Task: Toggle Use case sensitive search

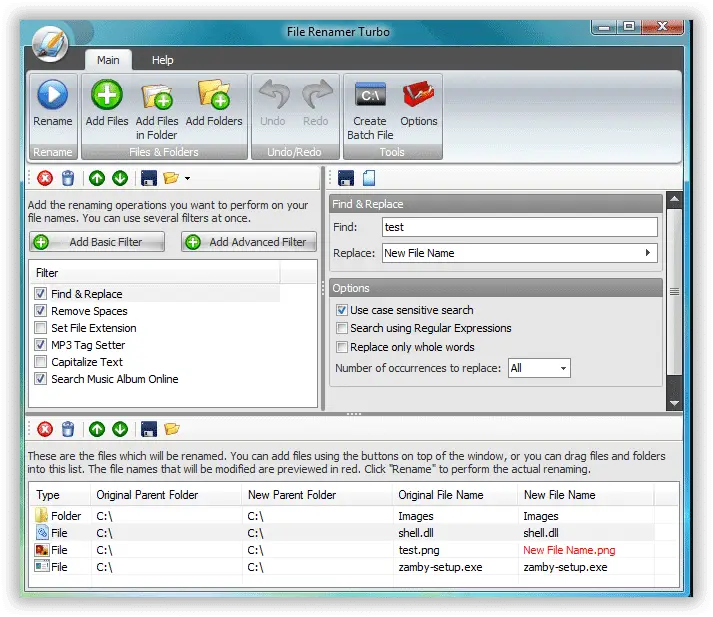Action: pyautogui.click(x=341, y=310)
